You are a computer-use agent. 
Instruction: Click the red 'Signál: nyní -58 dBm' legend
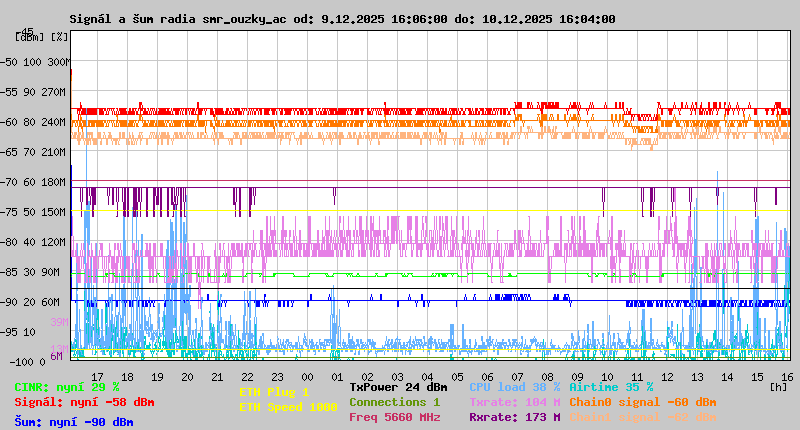[x=84, y=402]
